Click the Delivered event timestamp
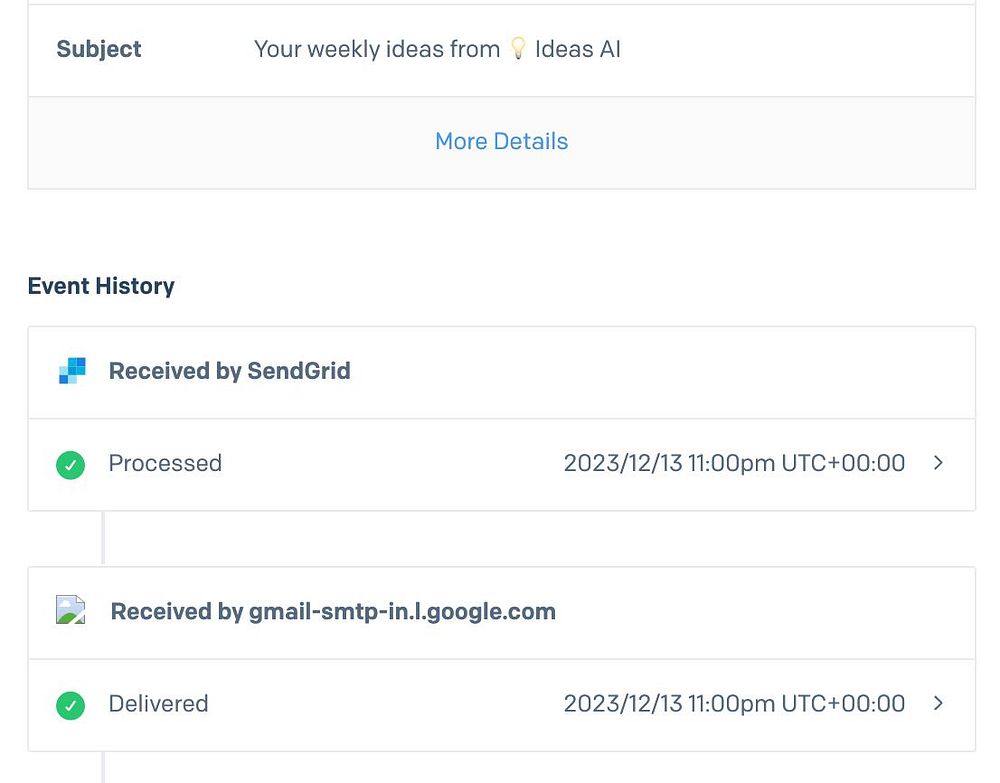1000x783 pixels. point(734,703)
